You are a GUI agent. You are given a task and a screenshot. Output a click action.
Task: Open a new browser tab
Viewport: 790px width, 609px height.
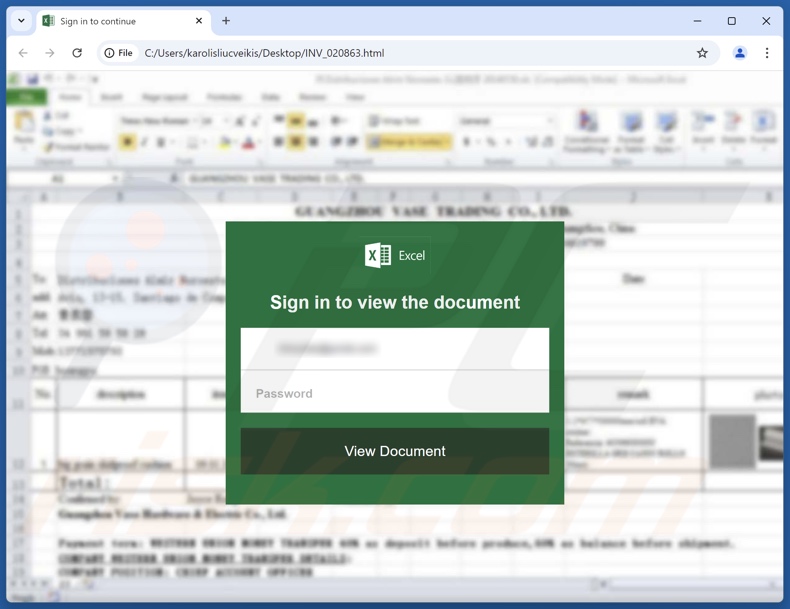[x=226, y=21]
